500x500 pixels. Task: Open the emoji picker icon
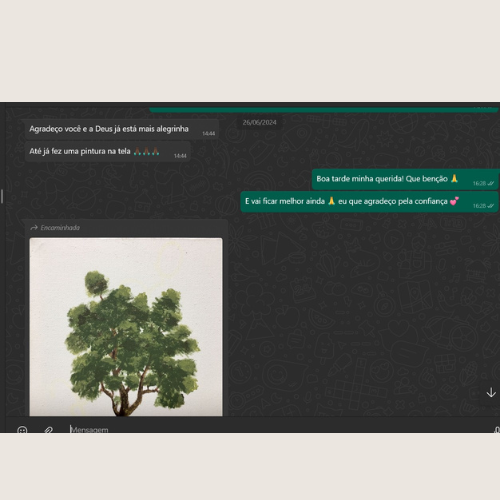point(22,430)
